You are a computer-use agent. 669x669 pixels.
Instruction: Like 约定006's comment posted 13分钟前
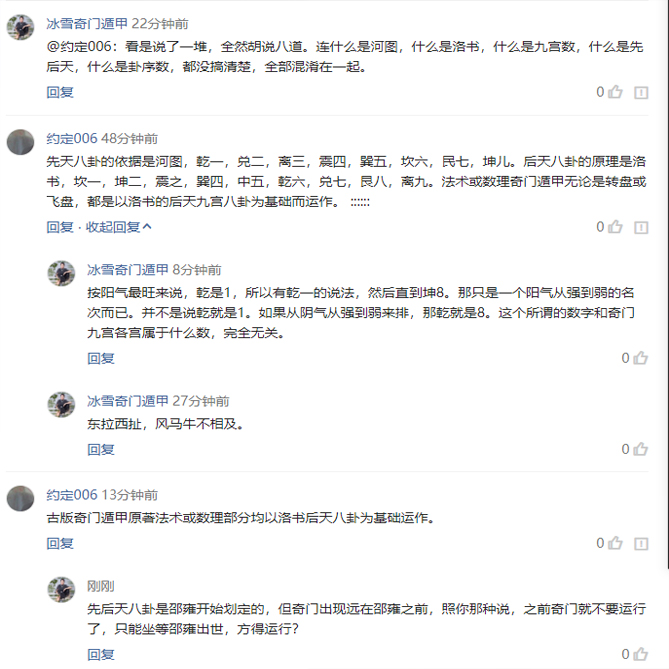(x=615, y=543)
